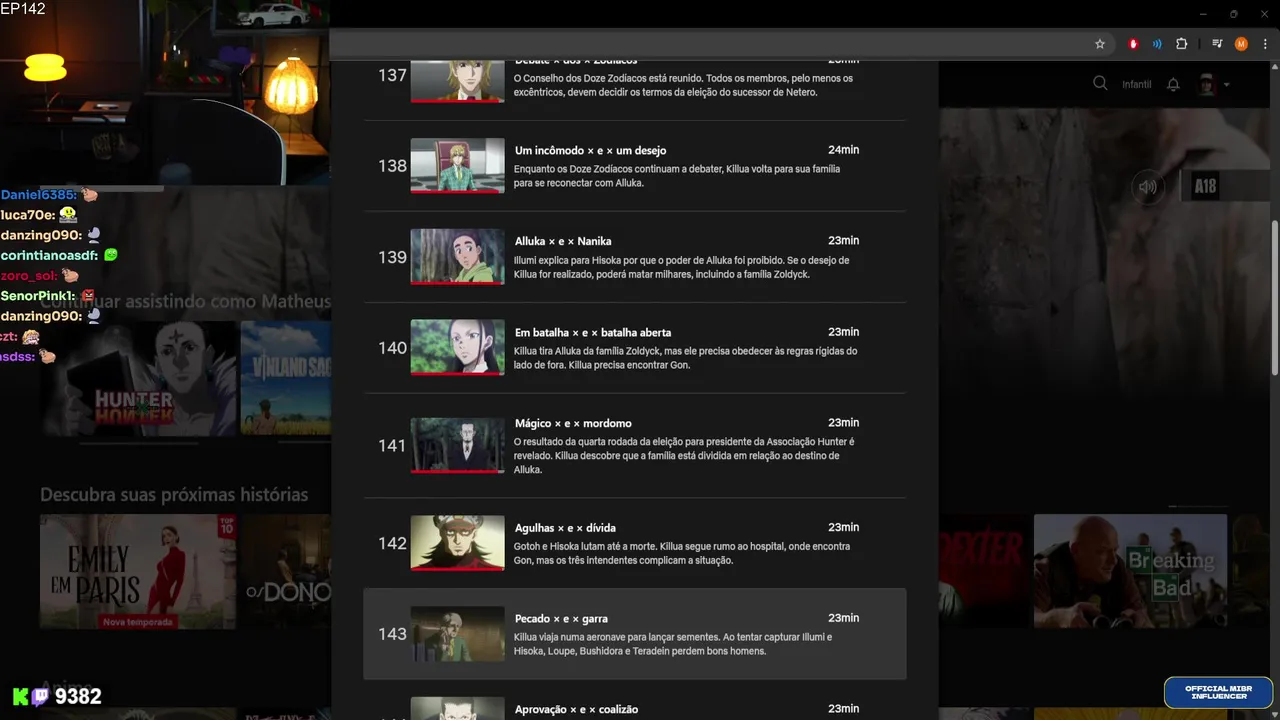Click chat user SenorPink1
The width and height of the screenshot is (1280, 720).
[x=38, y=296]
